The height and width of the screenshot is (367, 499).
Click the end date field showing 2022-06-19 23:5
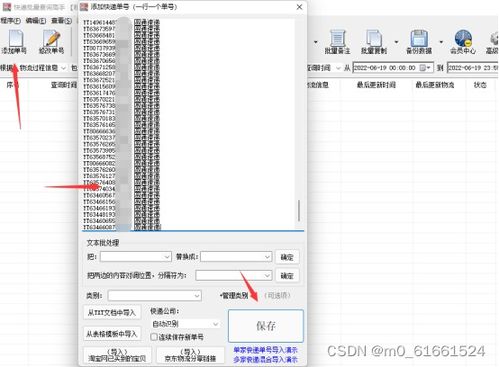(x=473, y=68)
